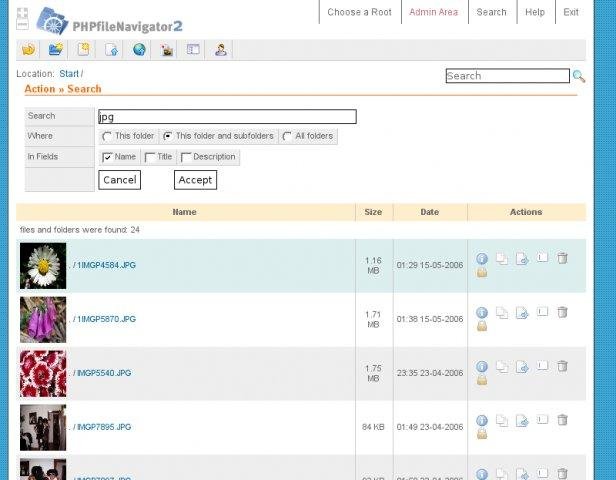This screenshot has height=480, width=616.
Task: Open the 1IMGP4584.JPG file link
Action: click(x=106, y=265)
